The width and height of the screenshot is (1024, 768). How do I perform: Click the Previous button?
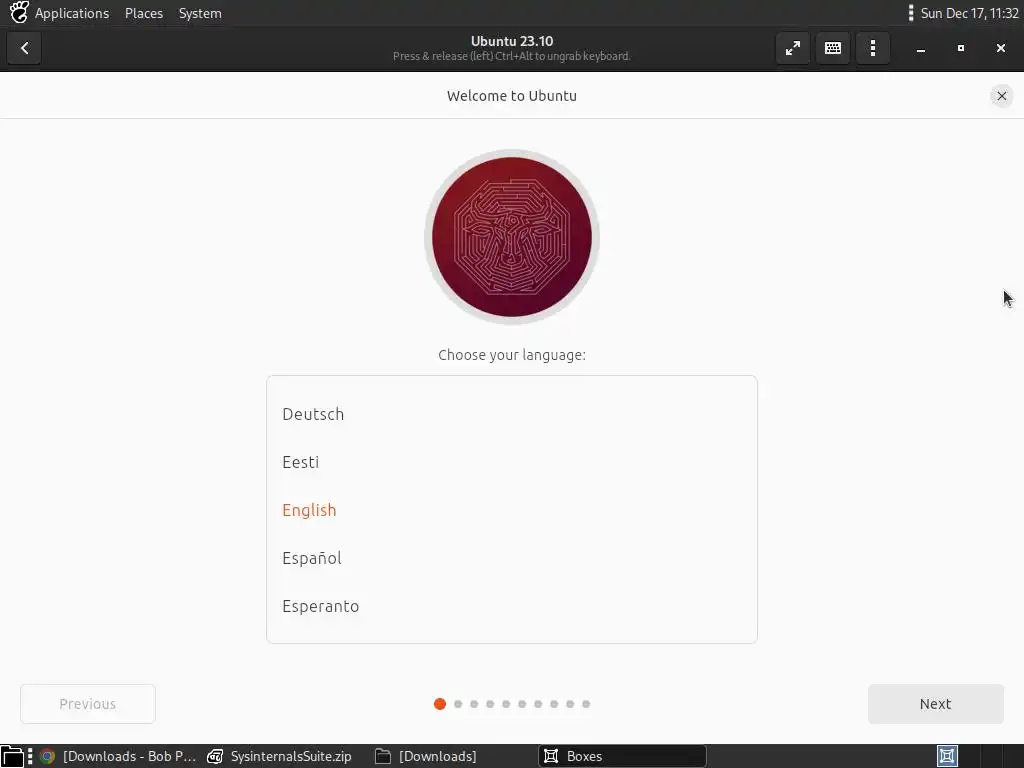(x=88, y=704)
